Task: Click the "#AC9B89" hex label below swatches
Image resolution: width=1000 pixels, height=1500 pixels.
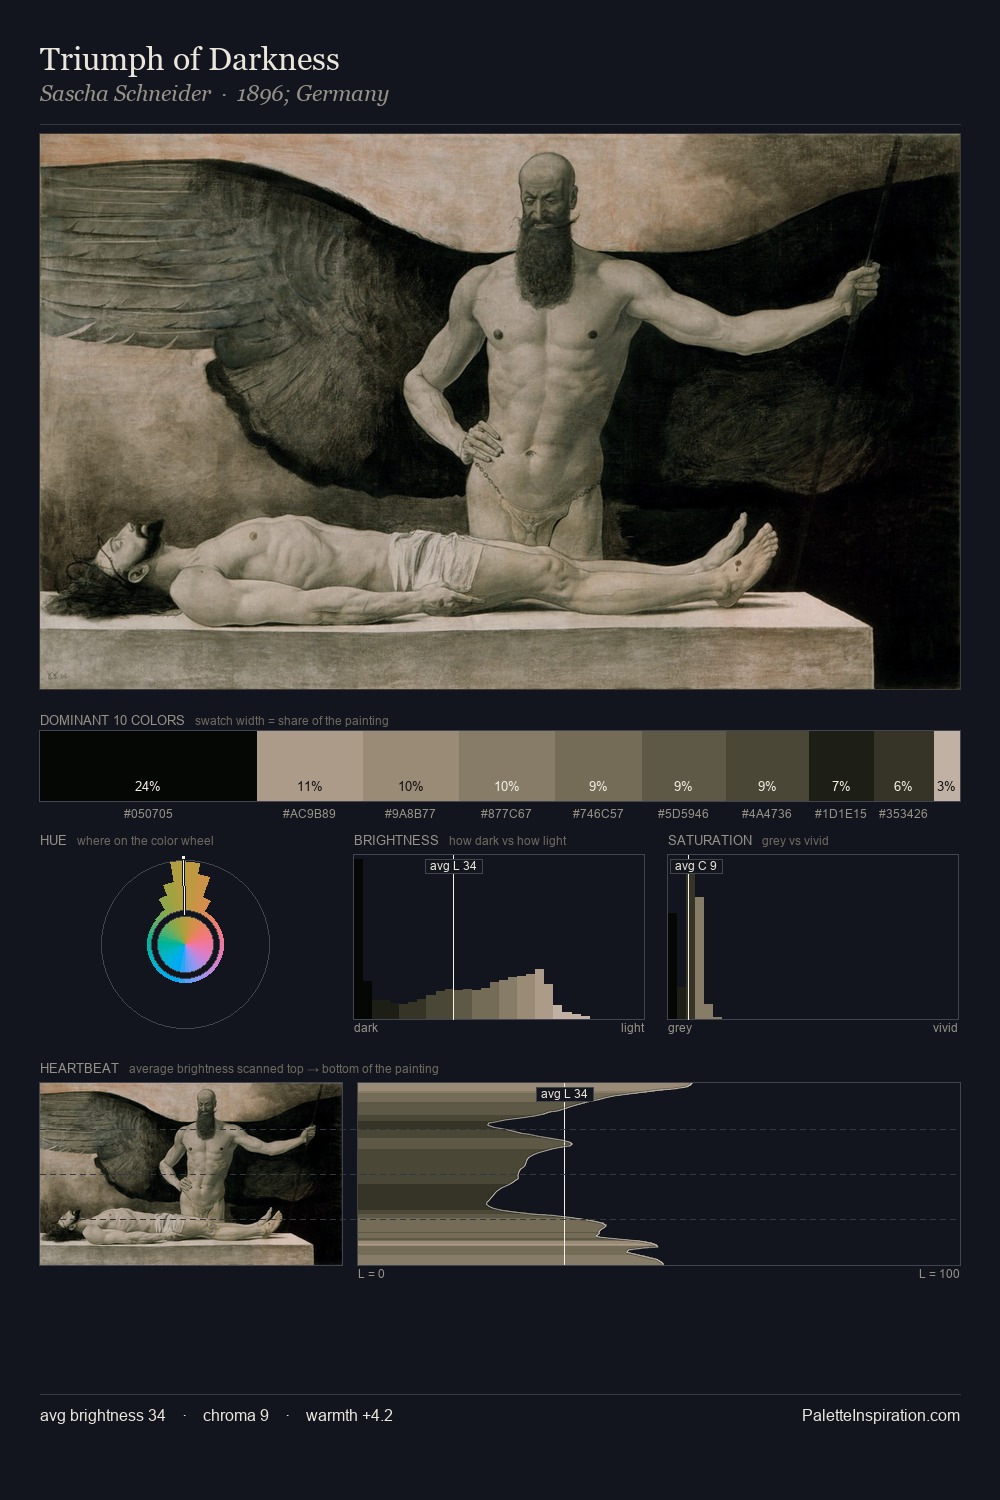Action: coord(310,814)
